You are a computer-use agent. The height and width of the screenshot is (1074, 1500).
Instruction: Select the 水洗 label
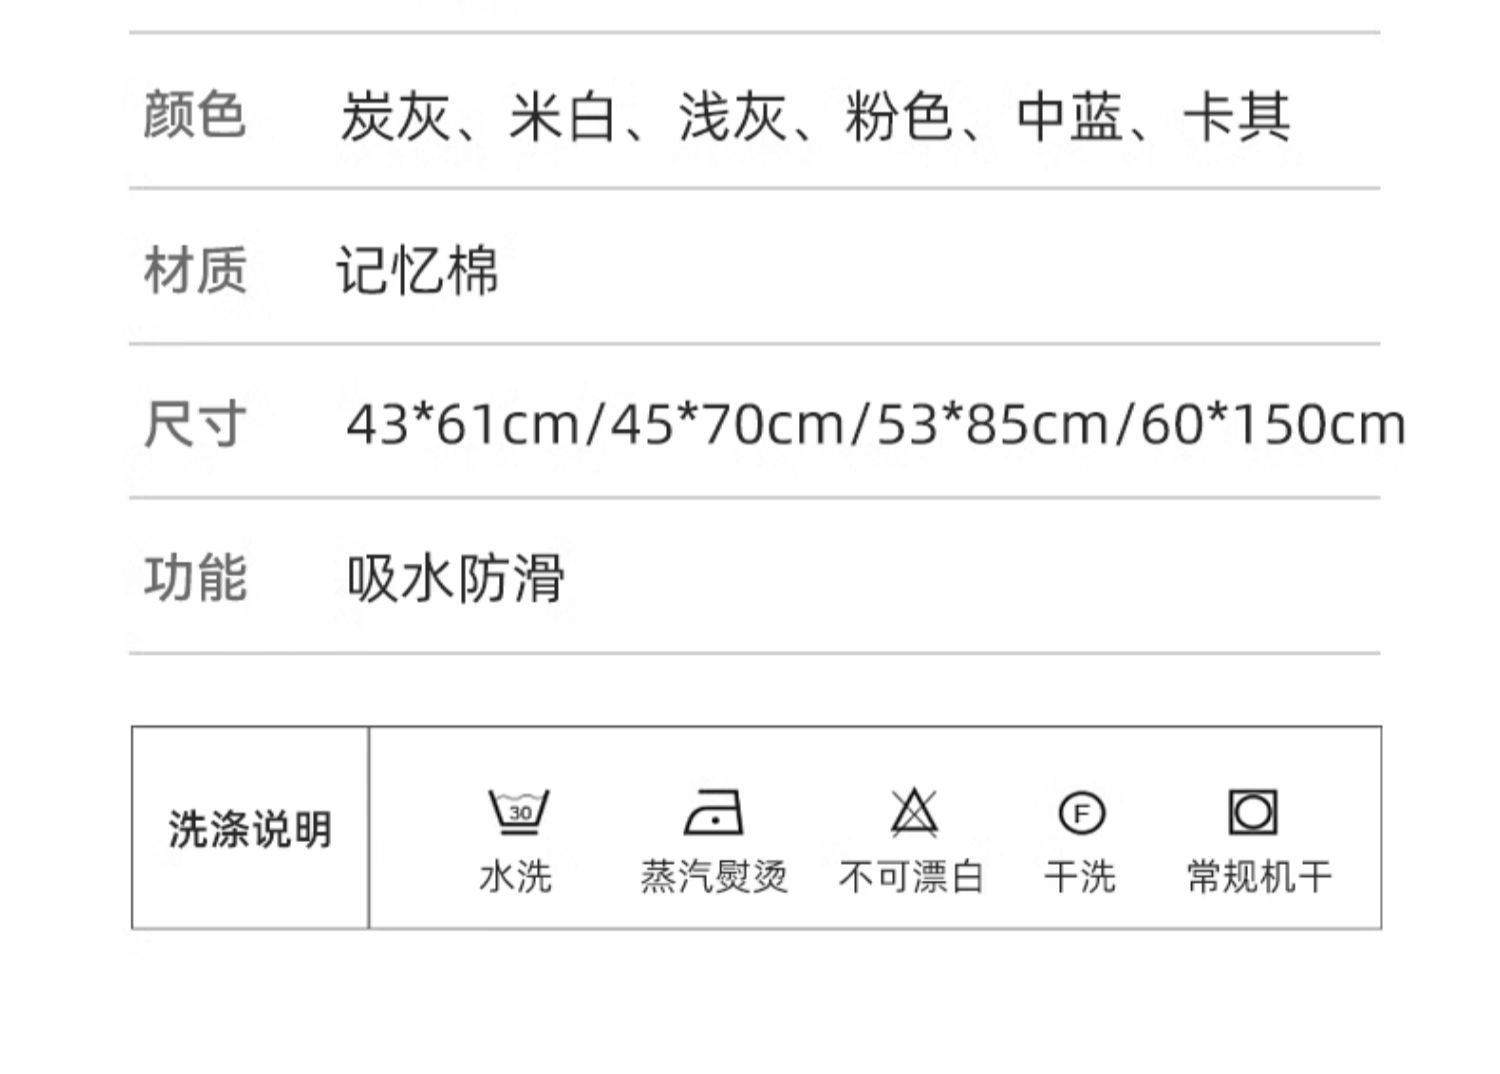point(516,877)
